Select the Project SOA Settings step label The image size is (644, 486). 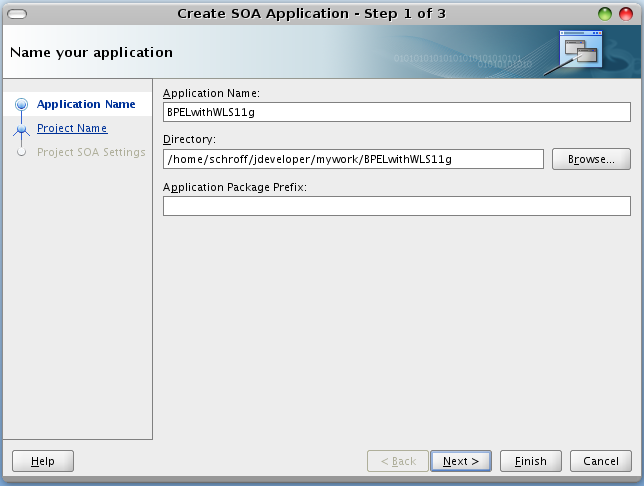91,152
